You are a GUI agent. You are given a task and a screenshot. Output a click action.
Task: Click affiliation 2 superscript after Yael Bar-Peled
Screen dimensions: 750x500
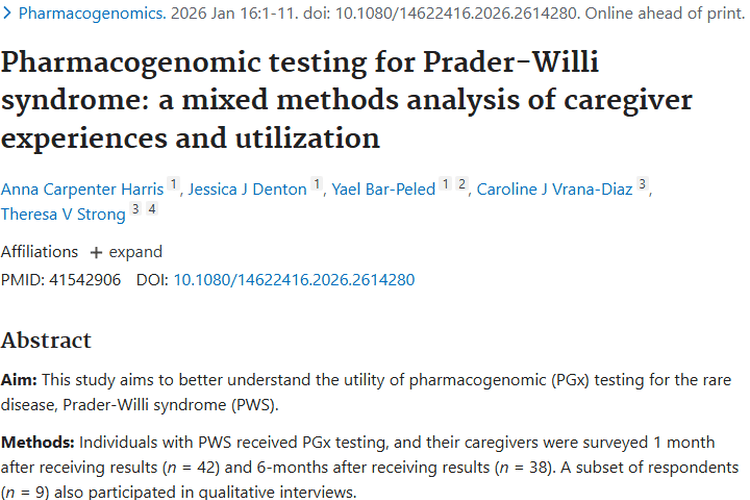tap(462, 185)
